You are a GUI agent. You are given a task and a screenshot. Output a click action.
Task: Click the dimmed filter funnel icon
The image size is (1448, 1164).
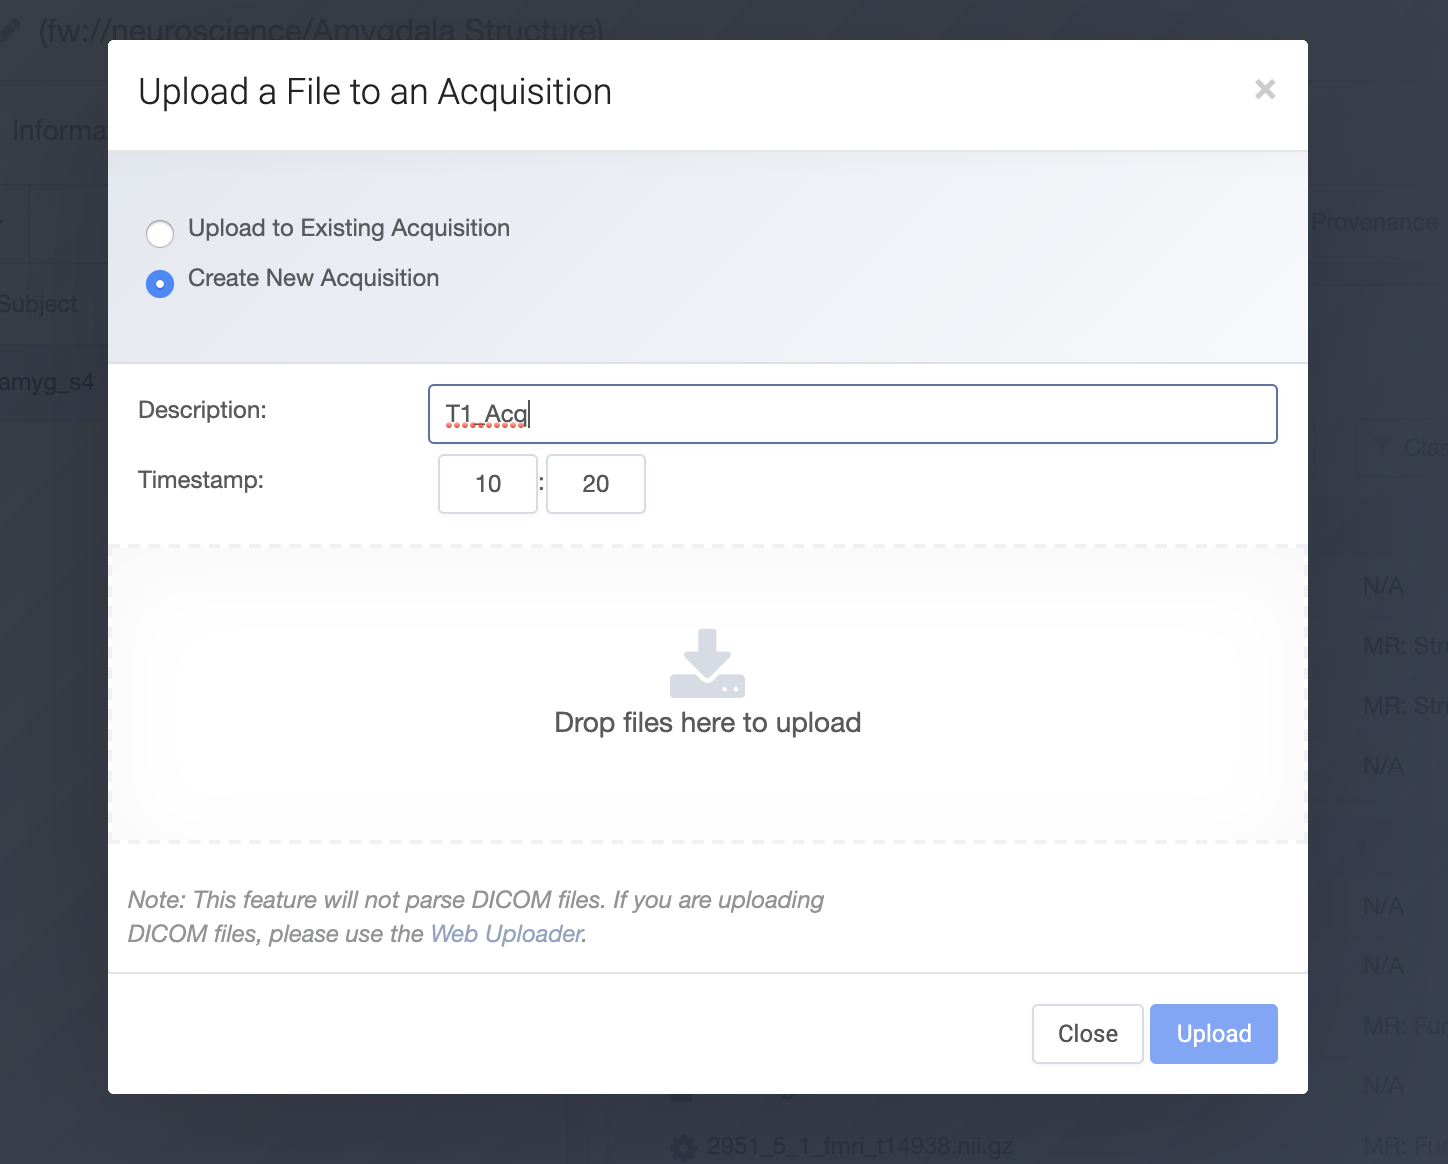pyautogui.click(x=1383, y=447)
